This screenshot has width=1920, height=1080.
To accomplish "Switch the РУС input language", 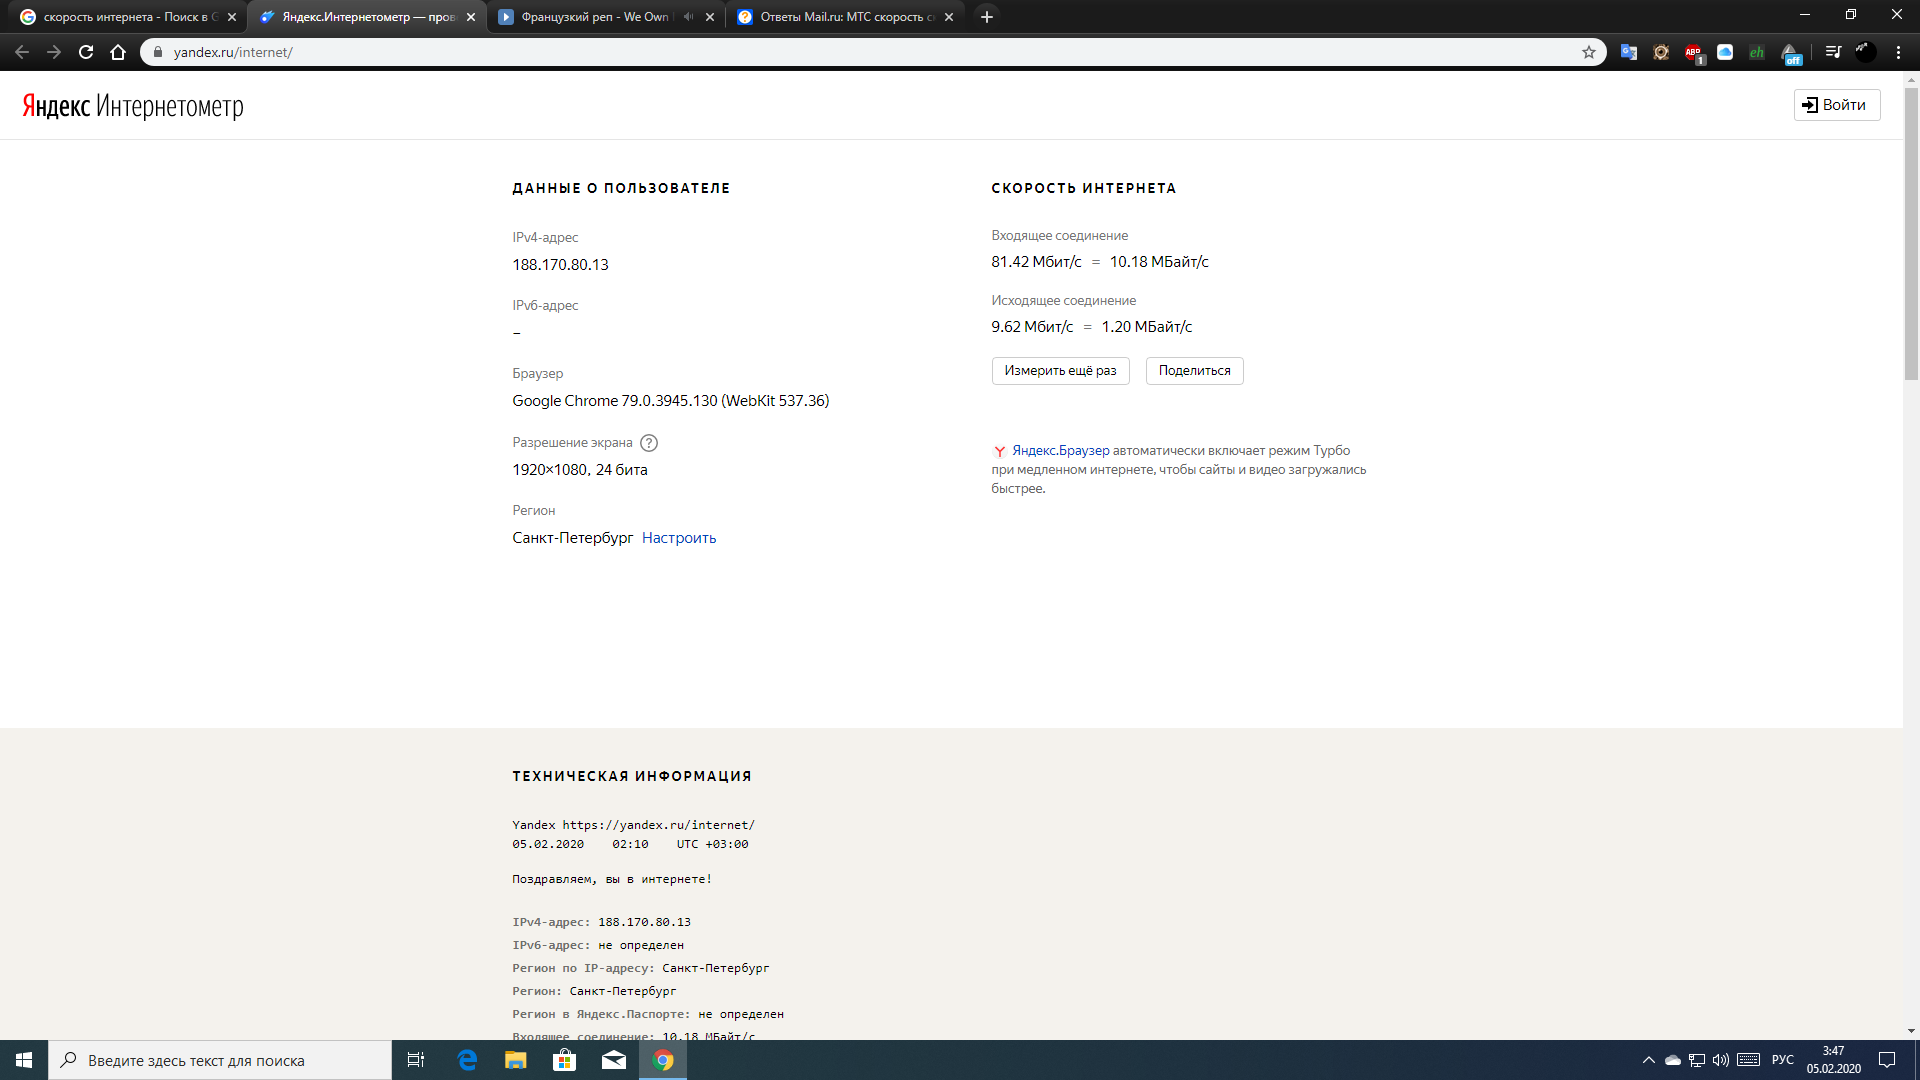I will pos(1783,1060).
